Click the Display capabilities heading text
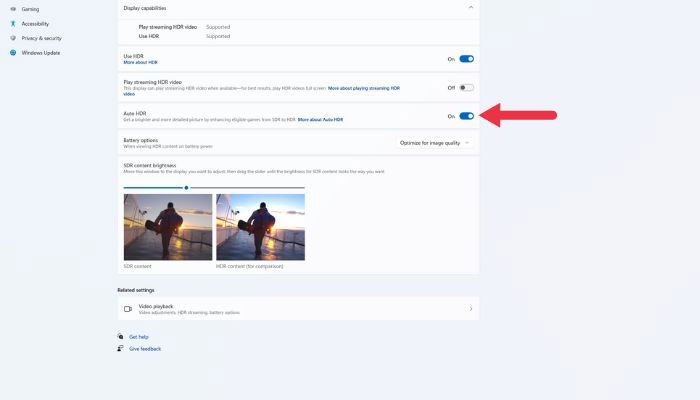700x400 pixels. pos(145,8)
